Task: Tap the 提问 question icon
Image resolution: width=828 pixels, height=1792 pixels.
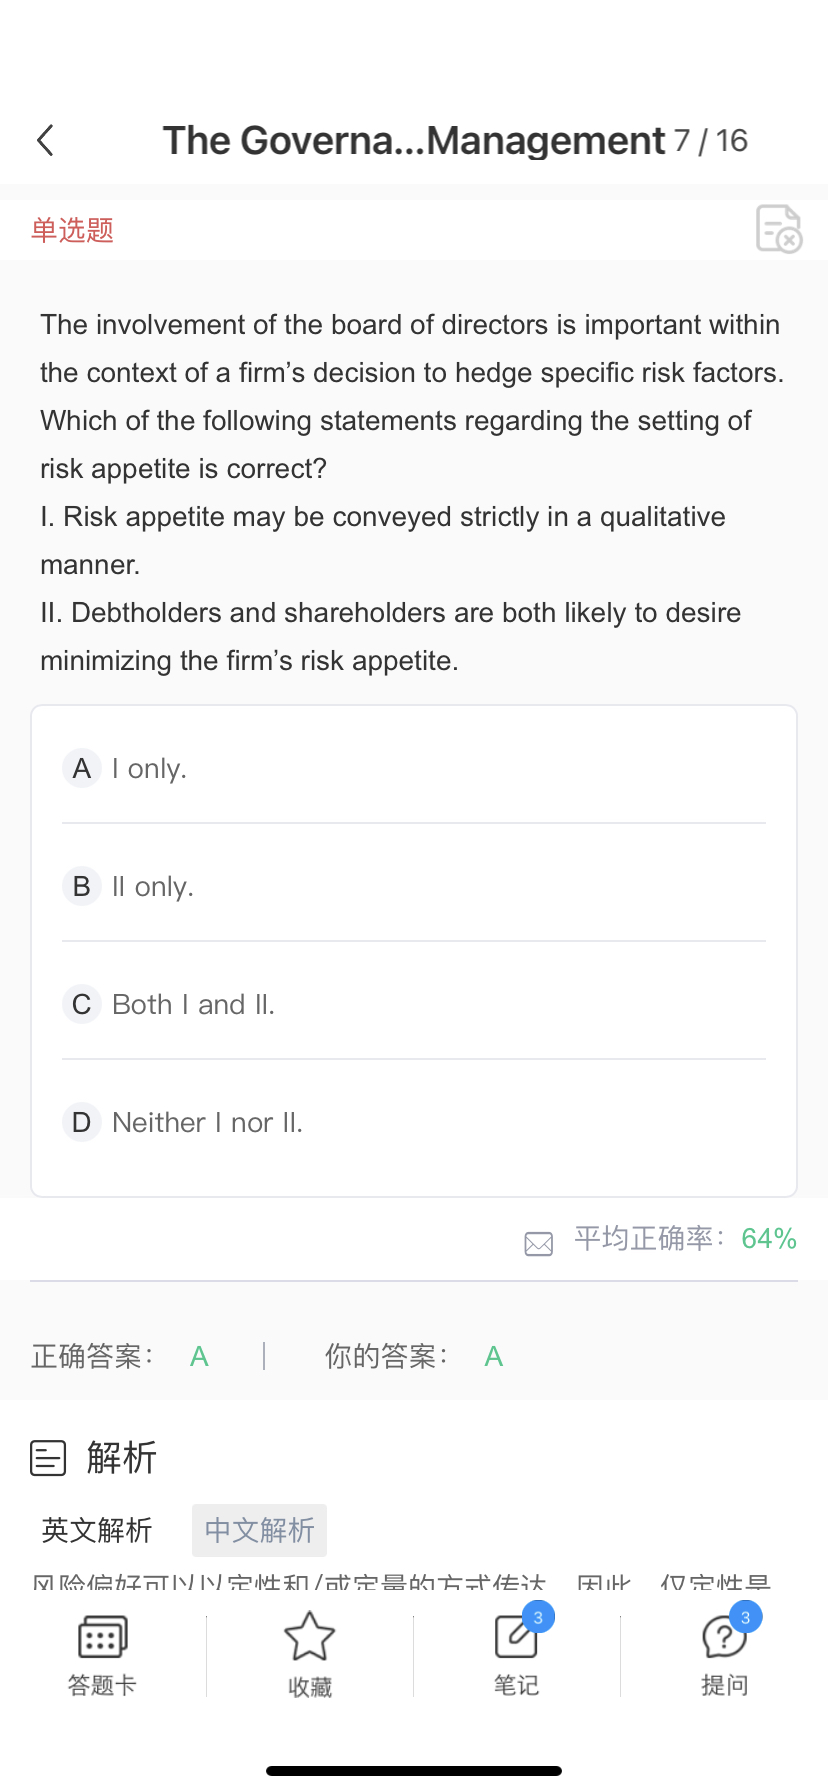Action: coord(724,1637)
